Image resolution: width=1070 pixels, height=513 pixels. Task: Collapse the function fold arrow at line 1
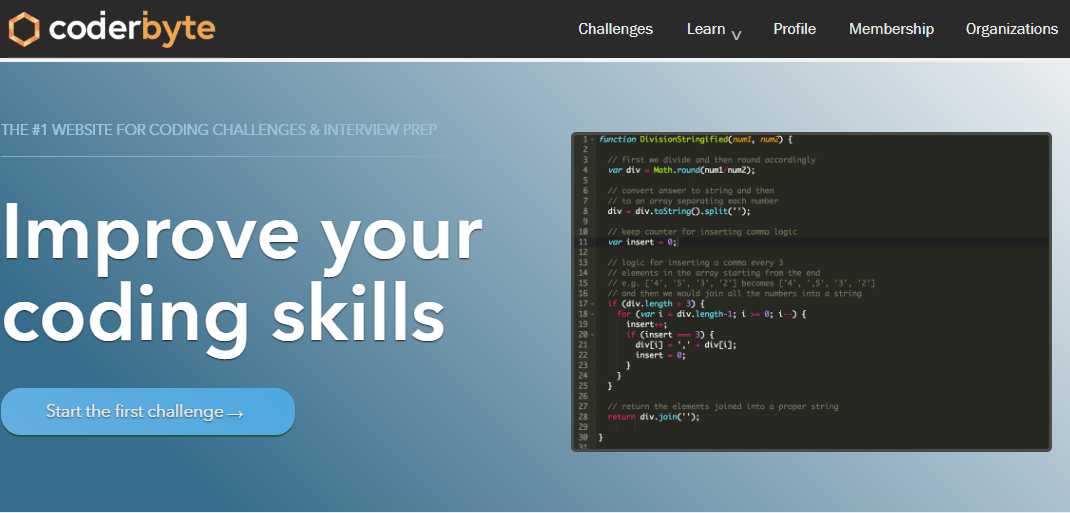[x=592, y=139]
